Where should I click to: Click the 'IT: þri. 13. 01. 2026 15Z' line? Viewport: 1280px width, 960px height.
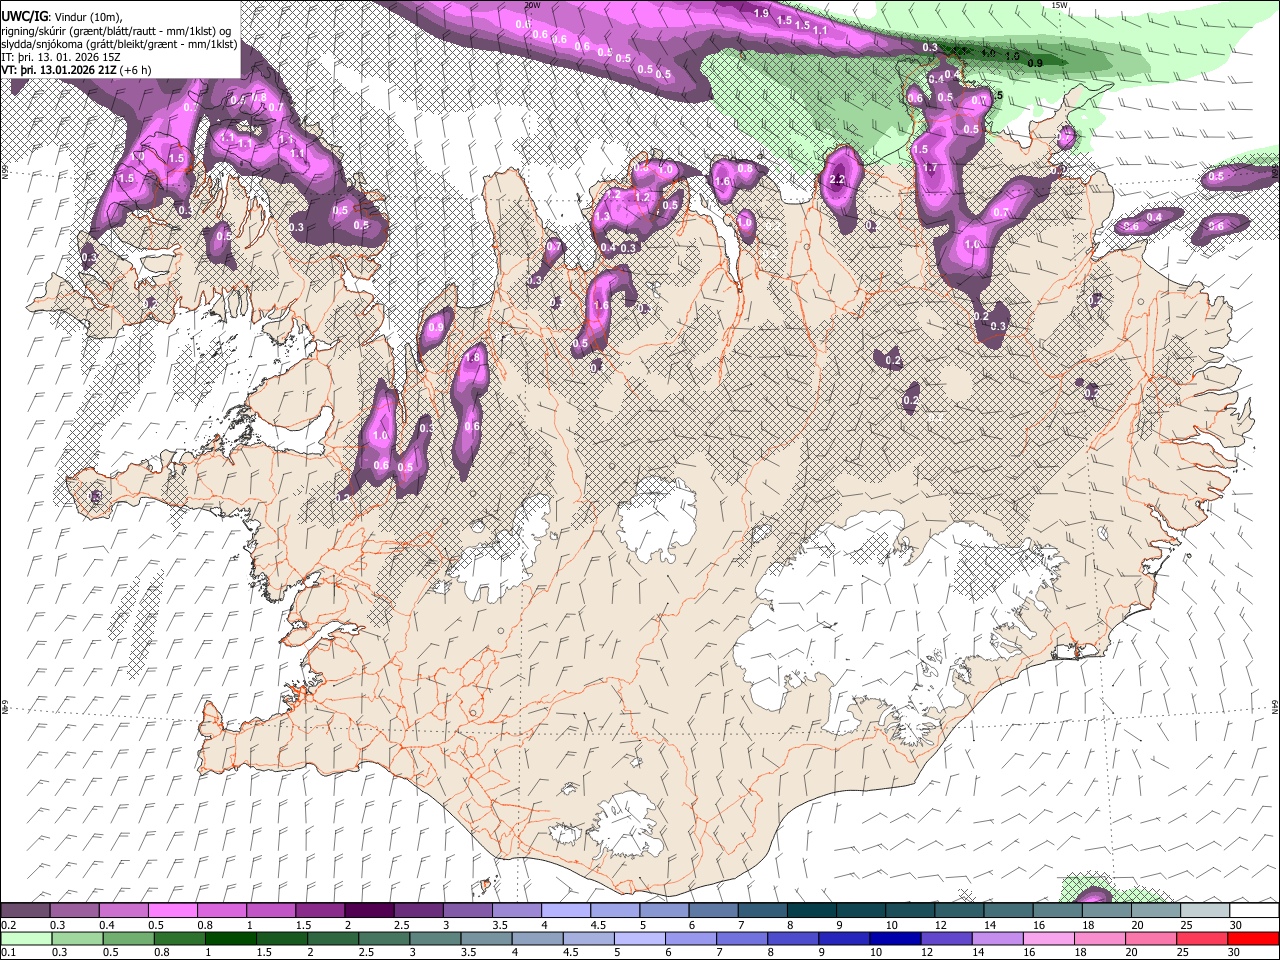click(x=62, y=57)
